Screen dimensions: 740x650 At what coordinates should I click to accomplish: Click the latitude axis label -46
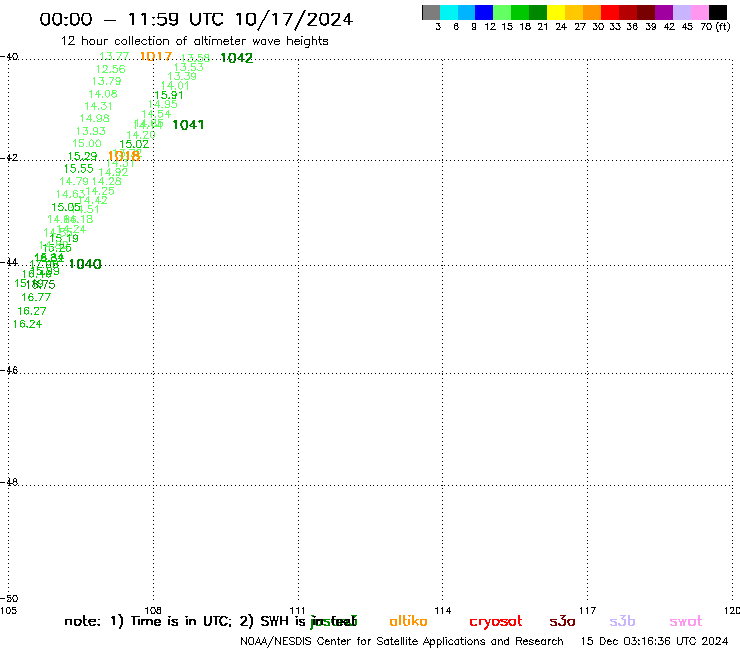9,370
